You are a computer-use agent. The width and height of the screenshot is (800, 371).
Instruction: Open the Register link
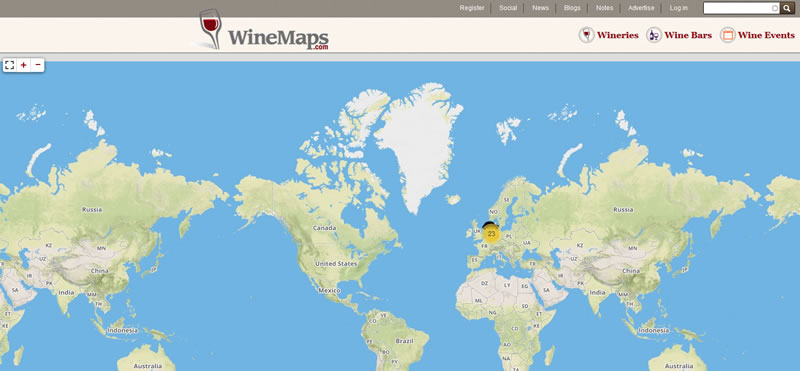472,8
